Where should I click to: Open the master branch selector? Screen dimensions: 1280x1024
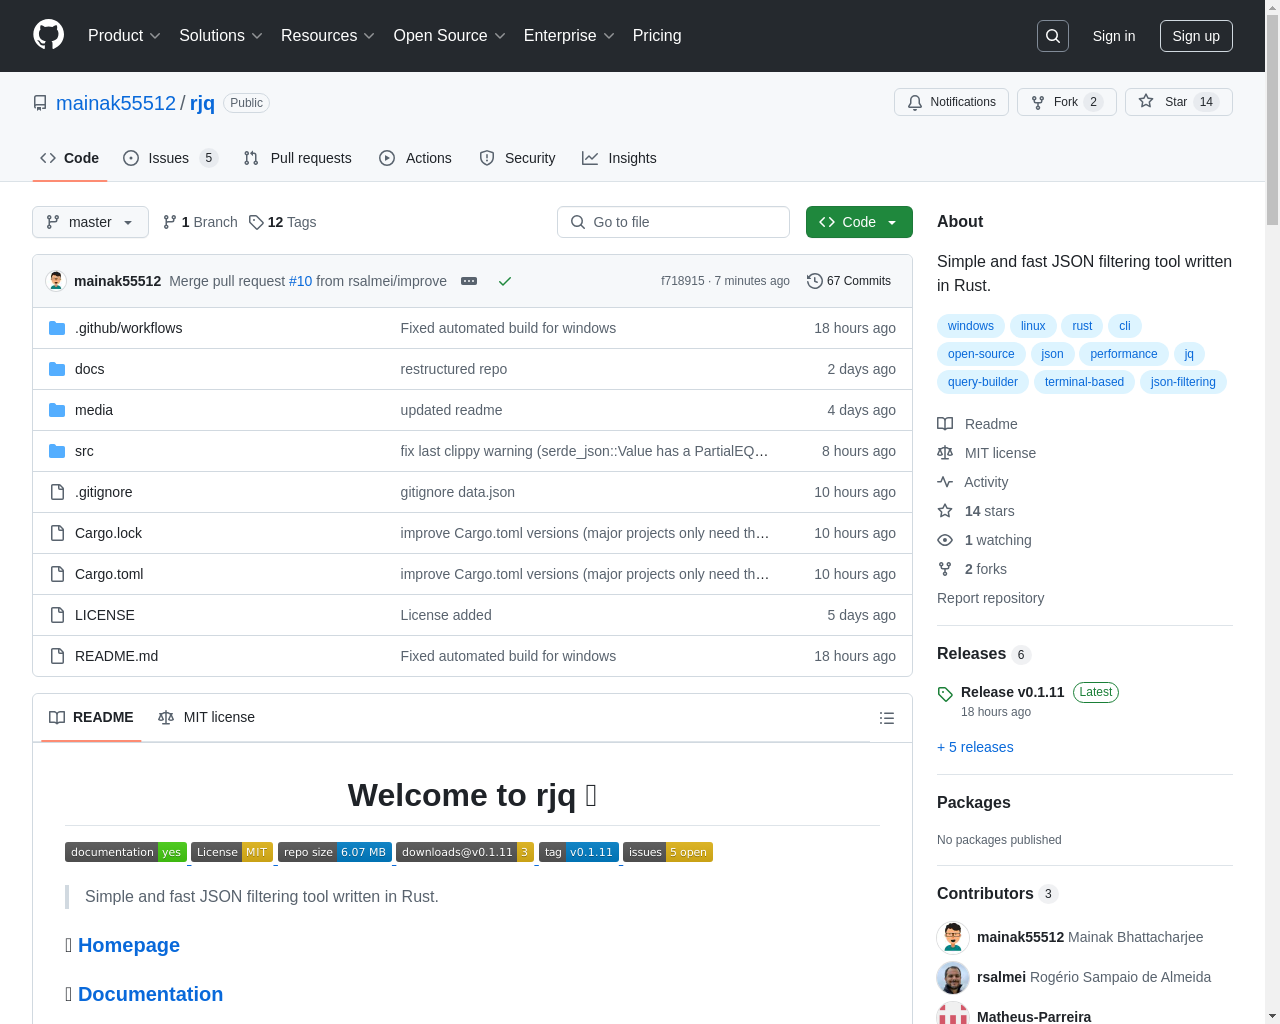click(90, 222)
